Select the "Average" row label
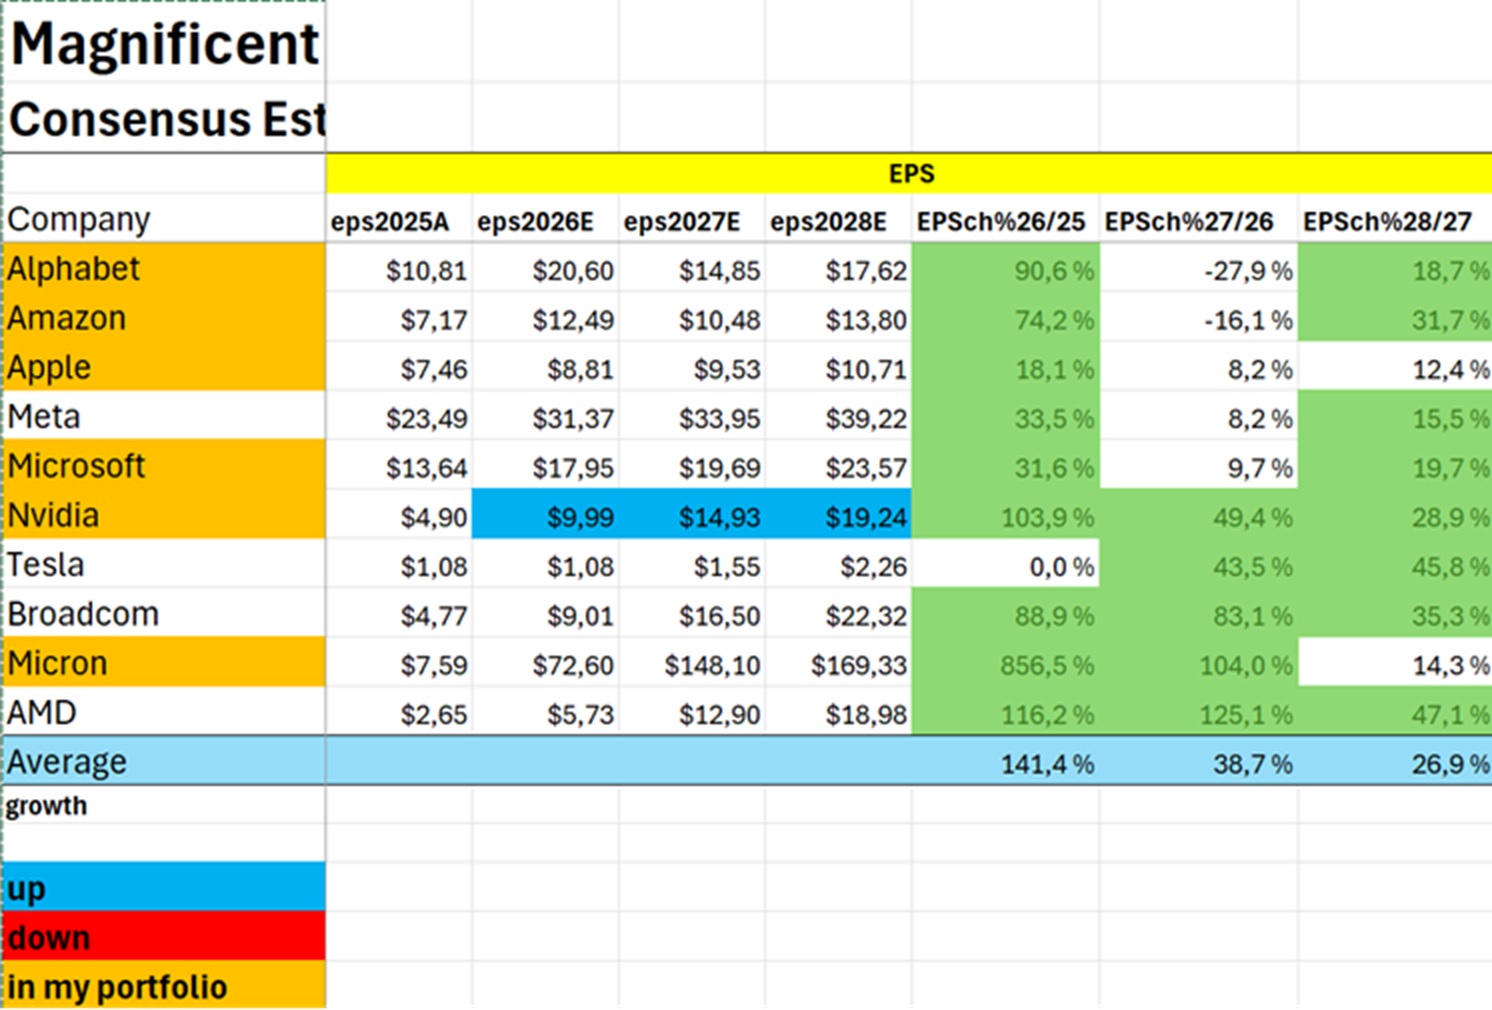1492x1010 pixels. coord(164,761)
